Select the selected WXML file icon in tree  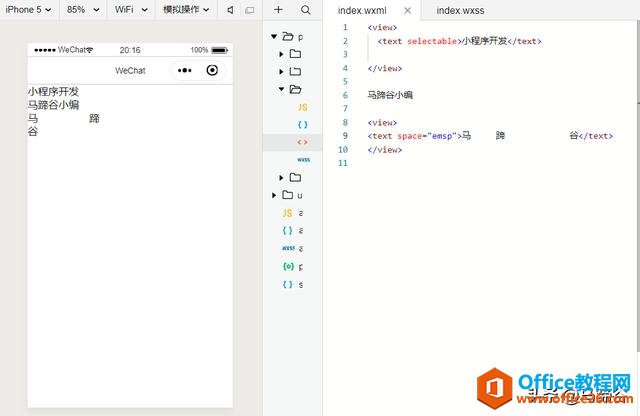pyautogui.click(x=302, y=142)
